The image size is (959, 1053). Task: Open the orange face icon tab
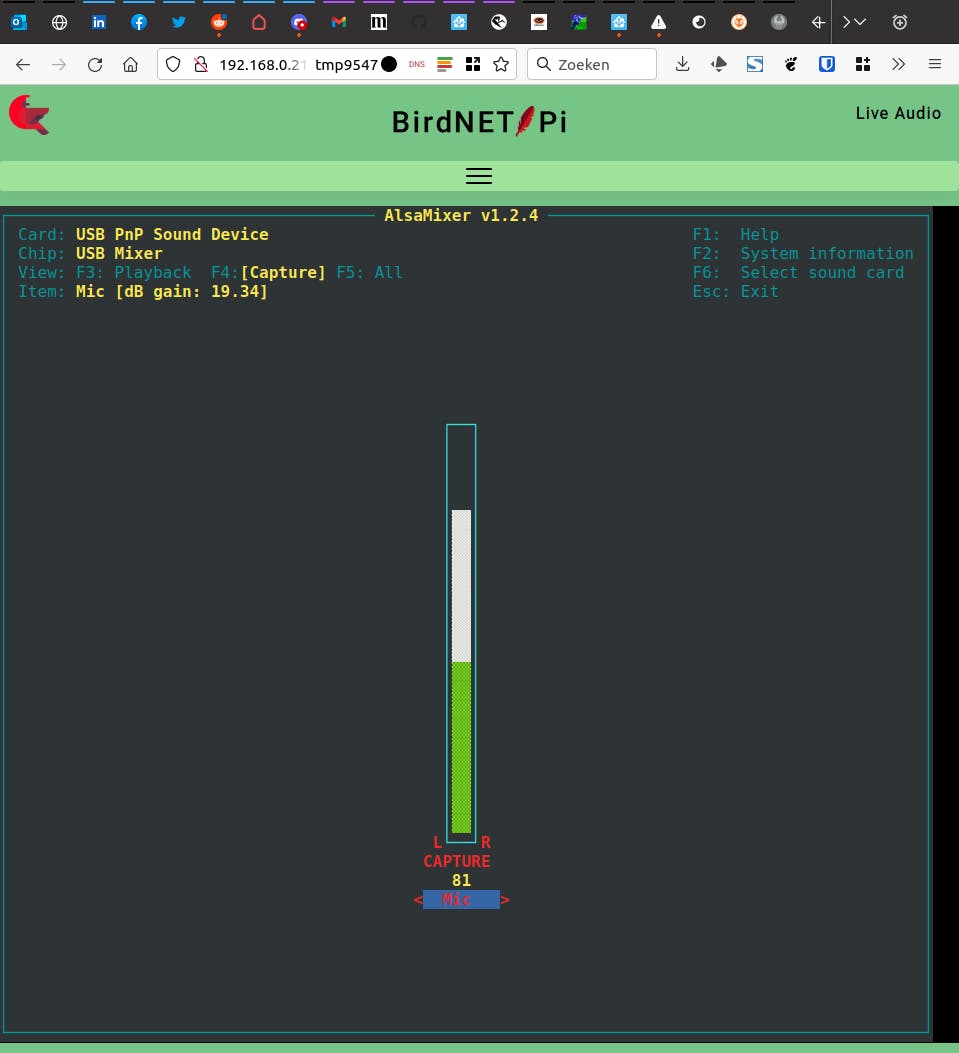[739, 22]
